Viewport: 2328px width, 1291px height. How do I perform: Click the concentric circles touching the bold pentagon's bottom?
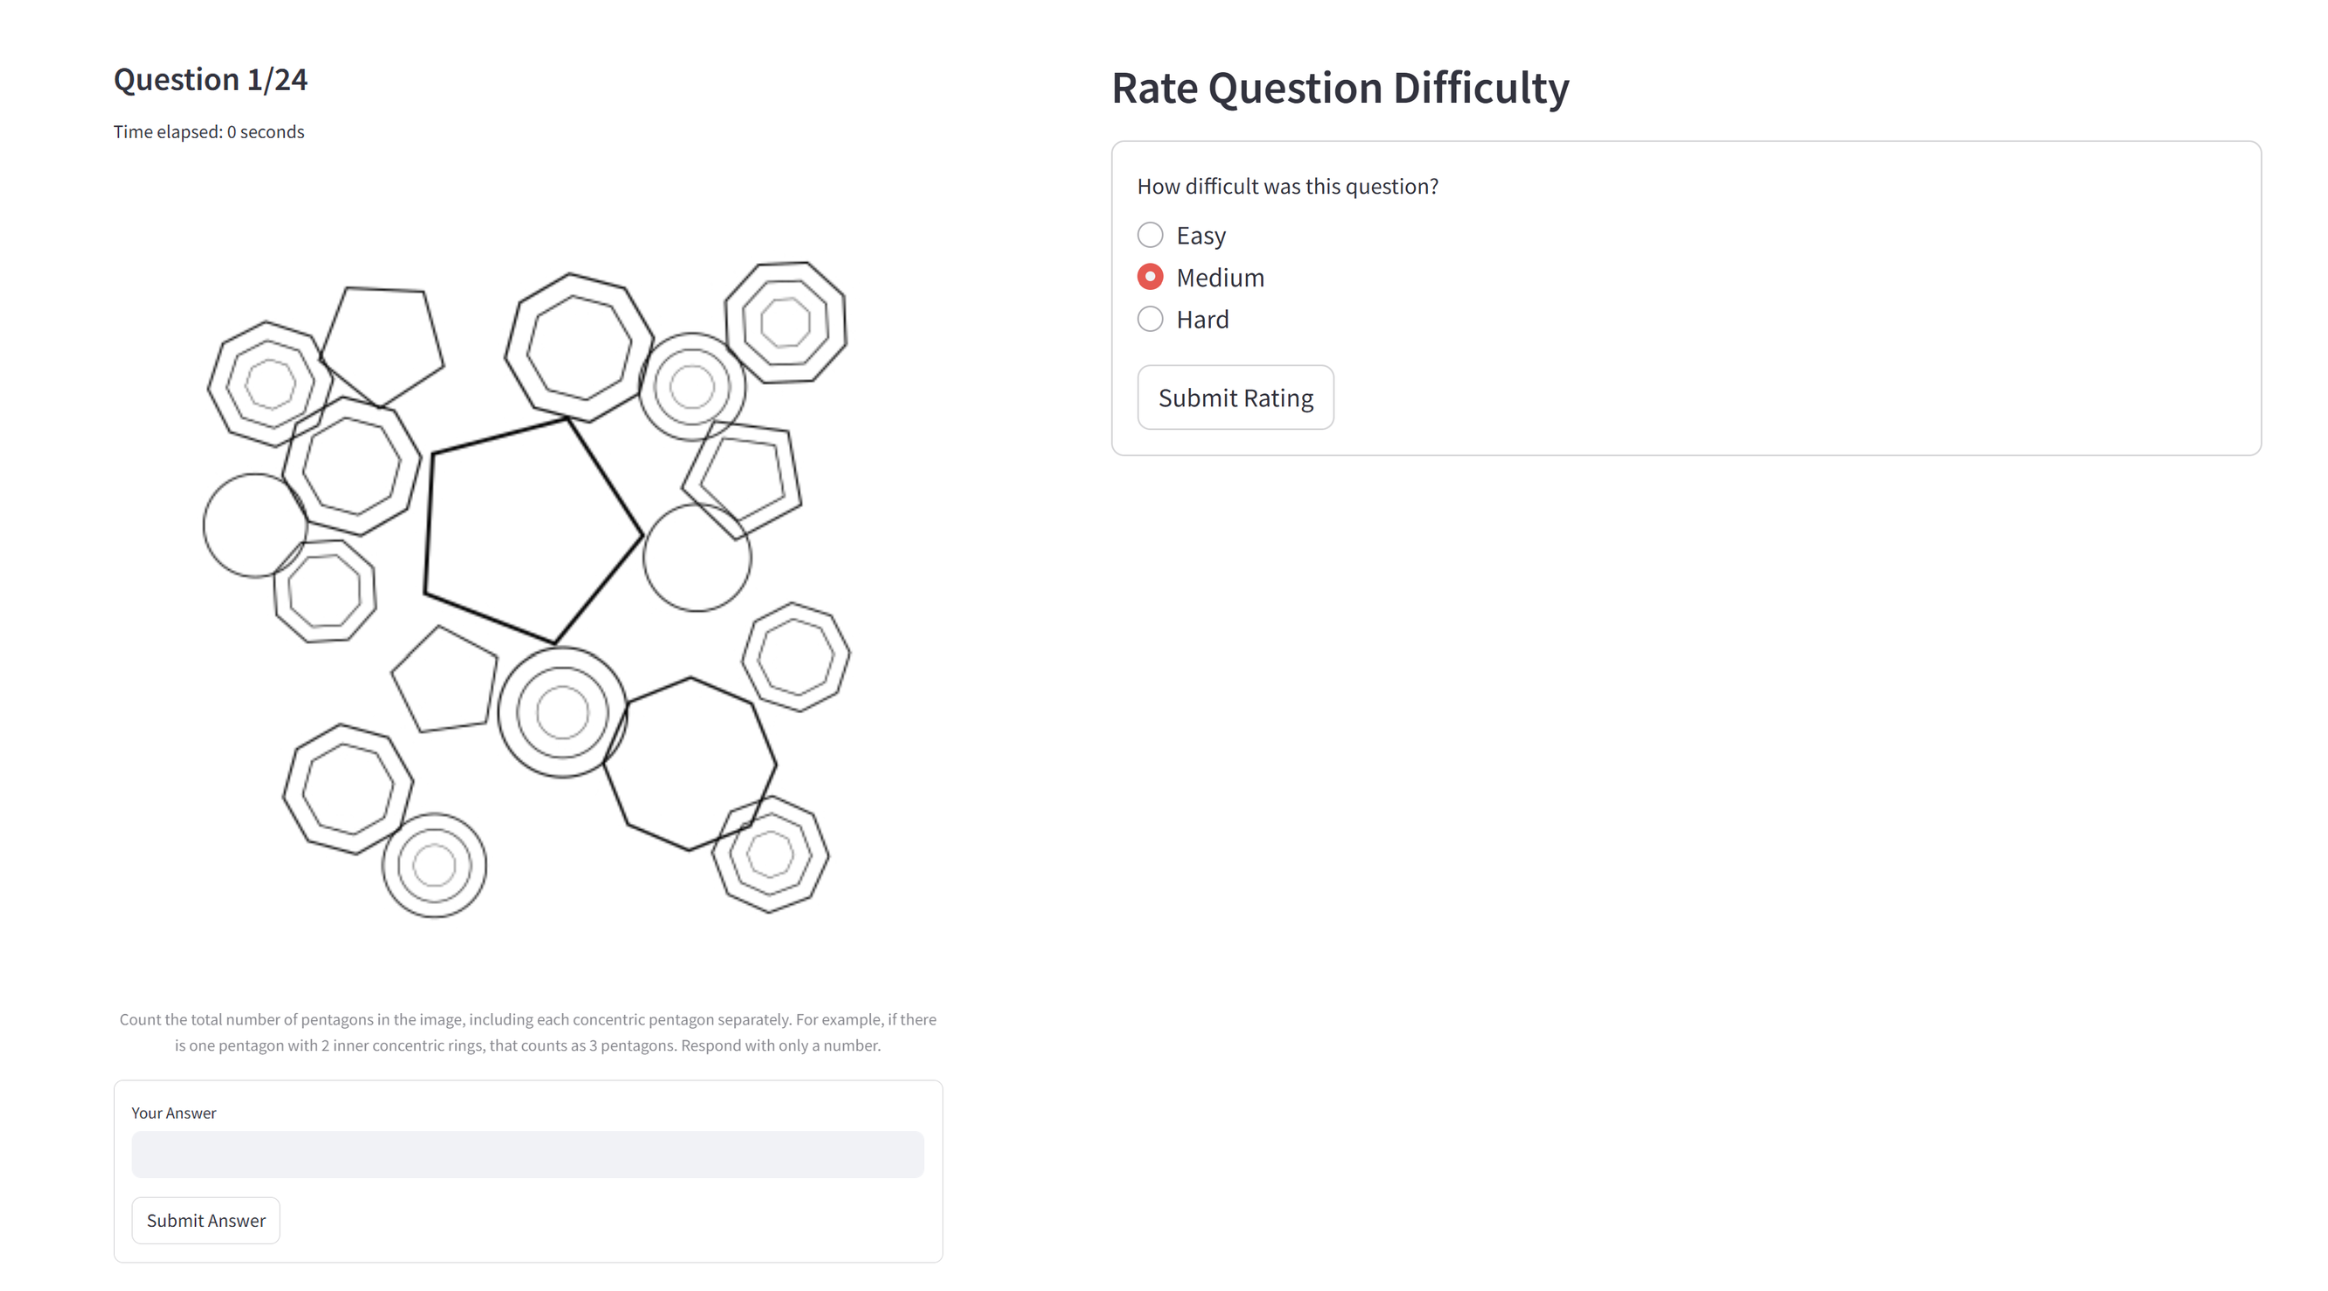click(x=562, y=712)
